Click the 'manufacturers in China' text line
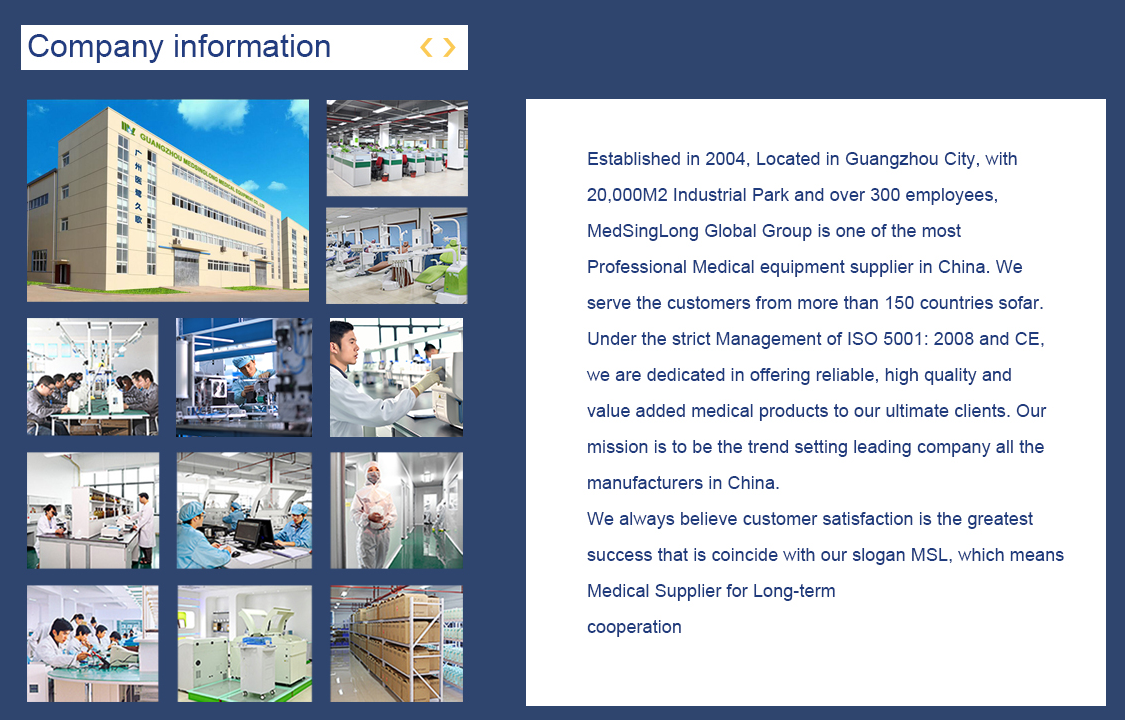The height and width of the screenshot is (720, 1125). 683,483
